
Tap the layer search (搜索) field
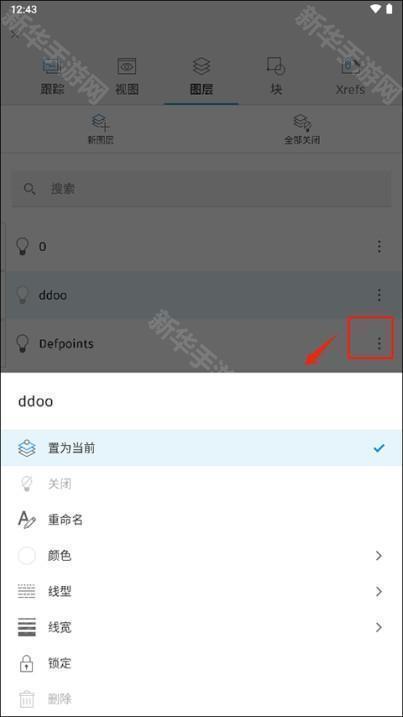[201, 189]
